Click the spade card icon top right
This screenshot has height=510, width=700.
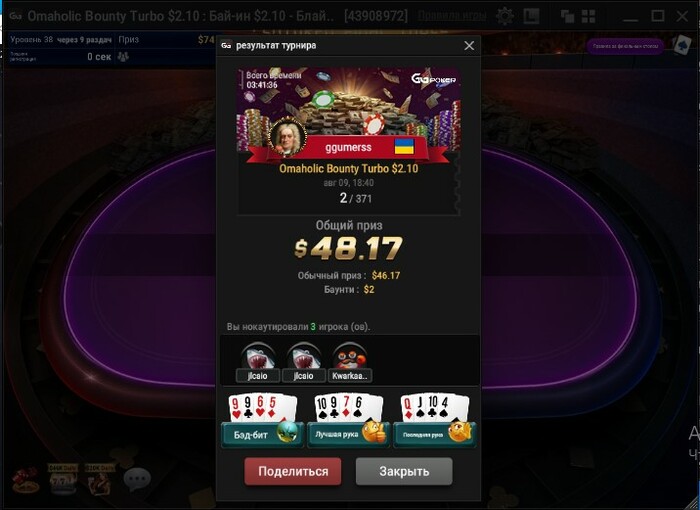682,45
